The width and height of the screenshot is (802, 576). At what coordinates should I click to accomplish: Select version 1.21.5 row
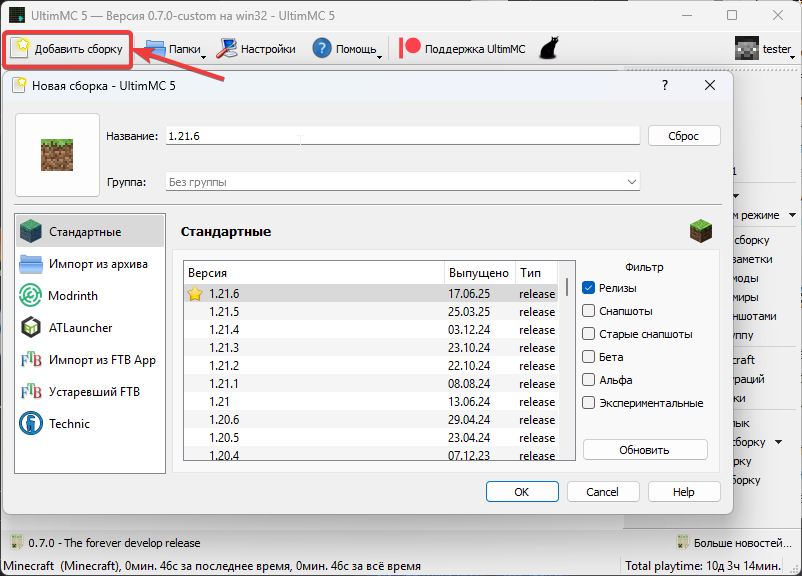click(x=370, y=312)
